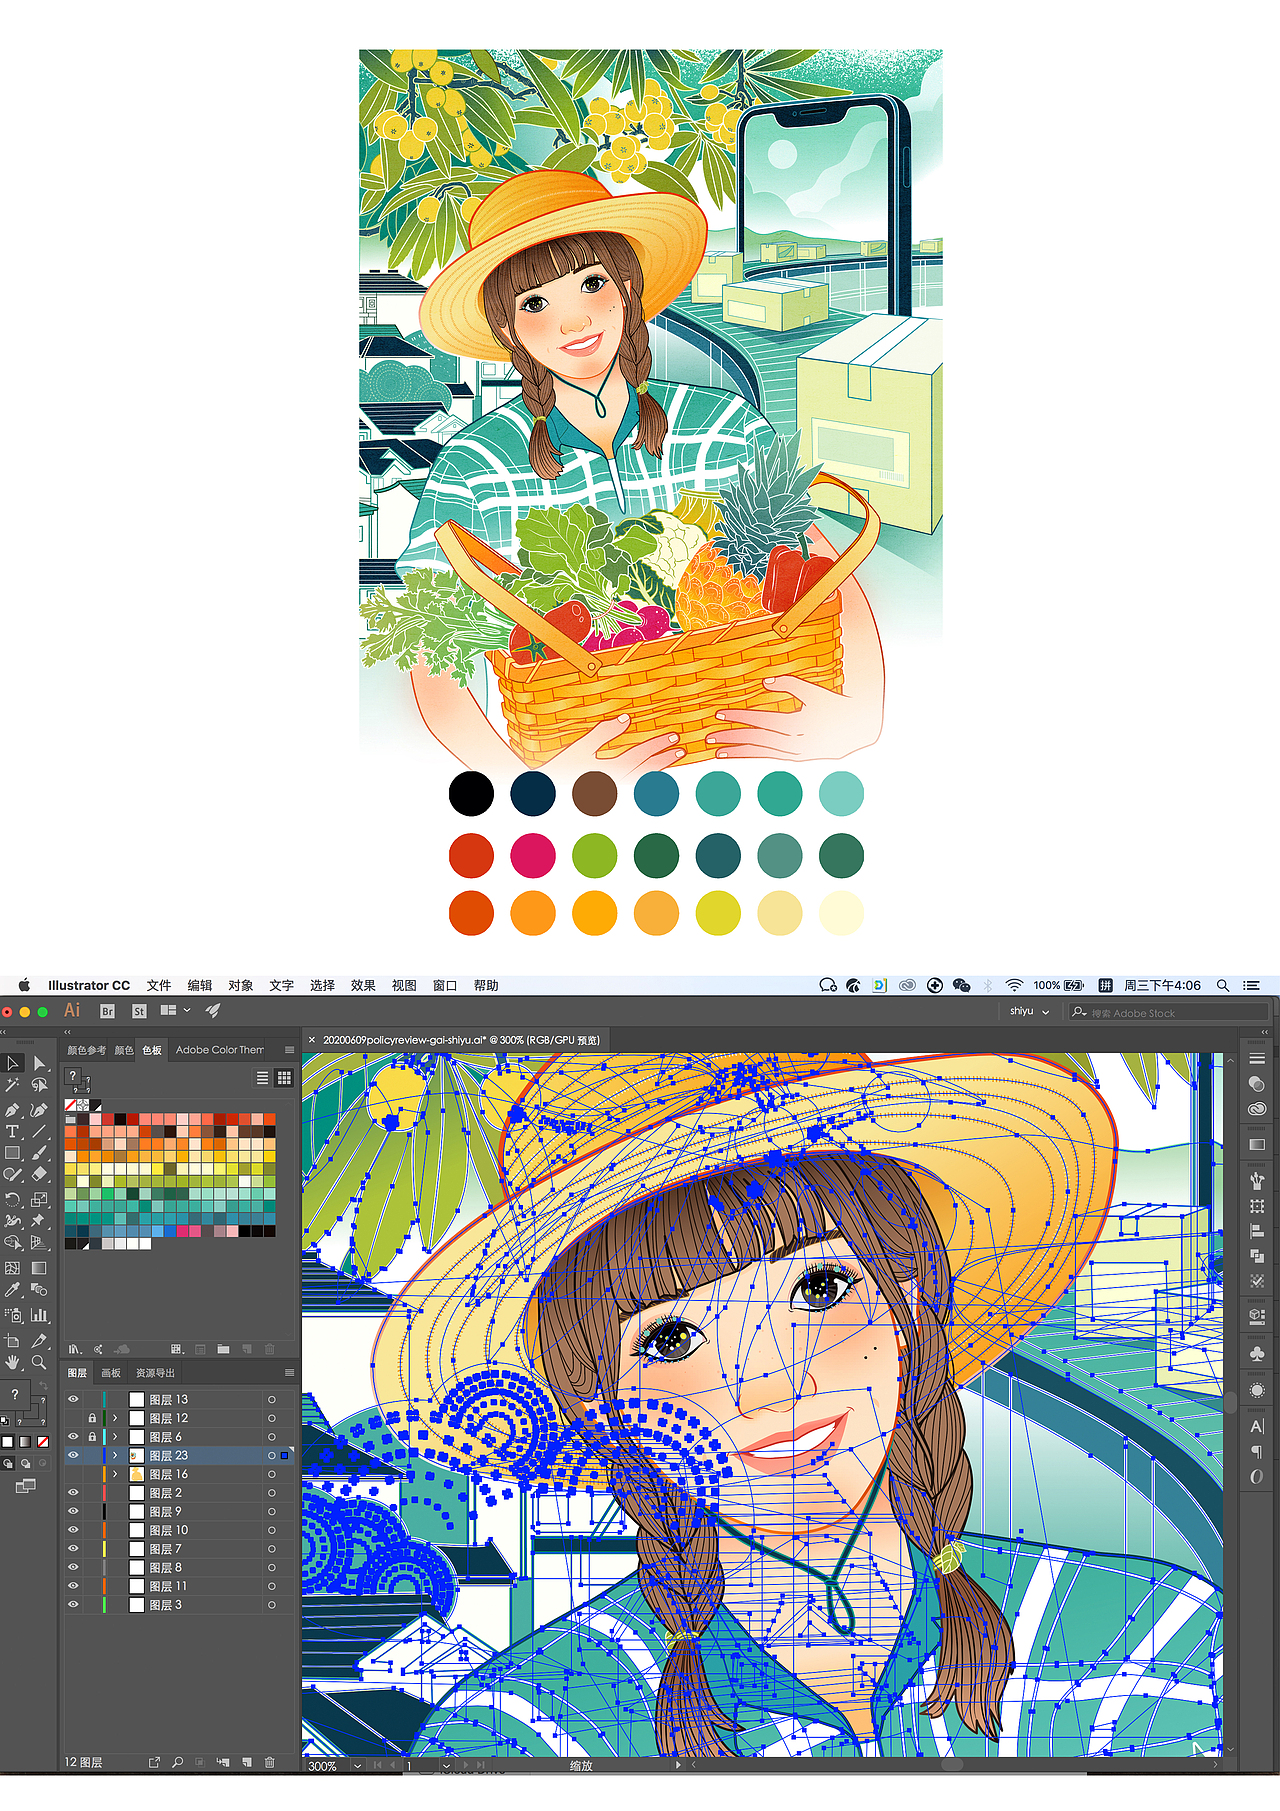
Task: Select the Gradient tool in toolbox
Action: (x=39, y=1268)
